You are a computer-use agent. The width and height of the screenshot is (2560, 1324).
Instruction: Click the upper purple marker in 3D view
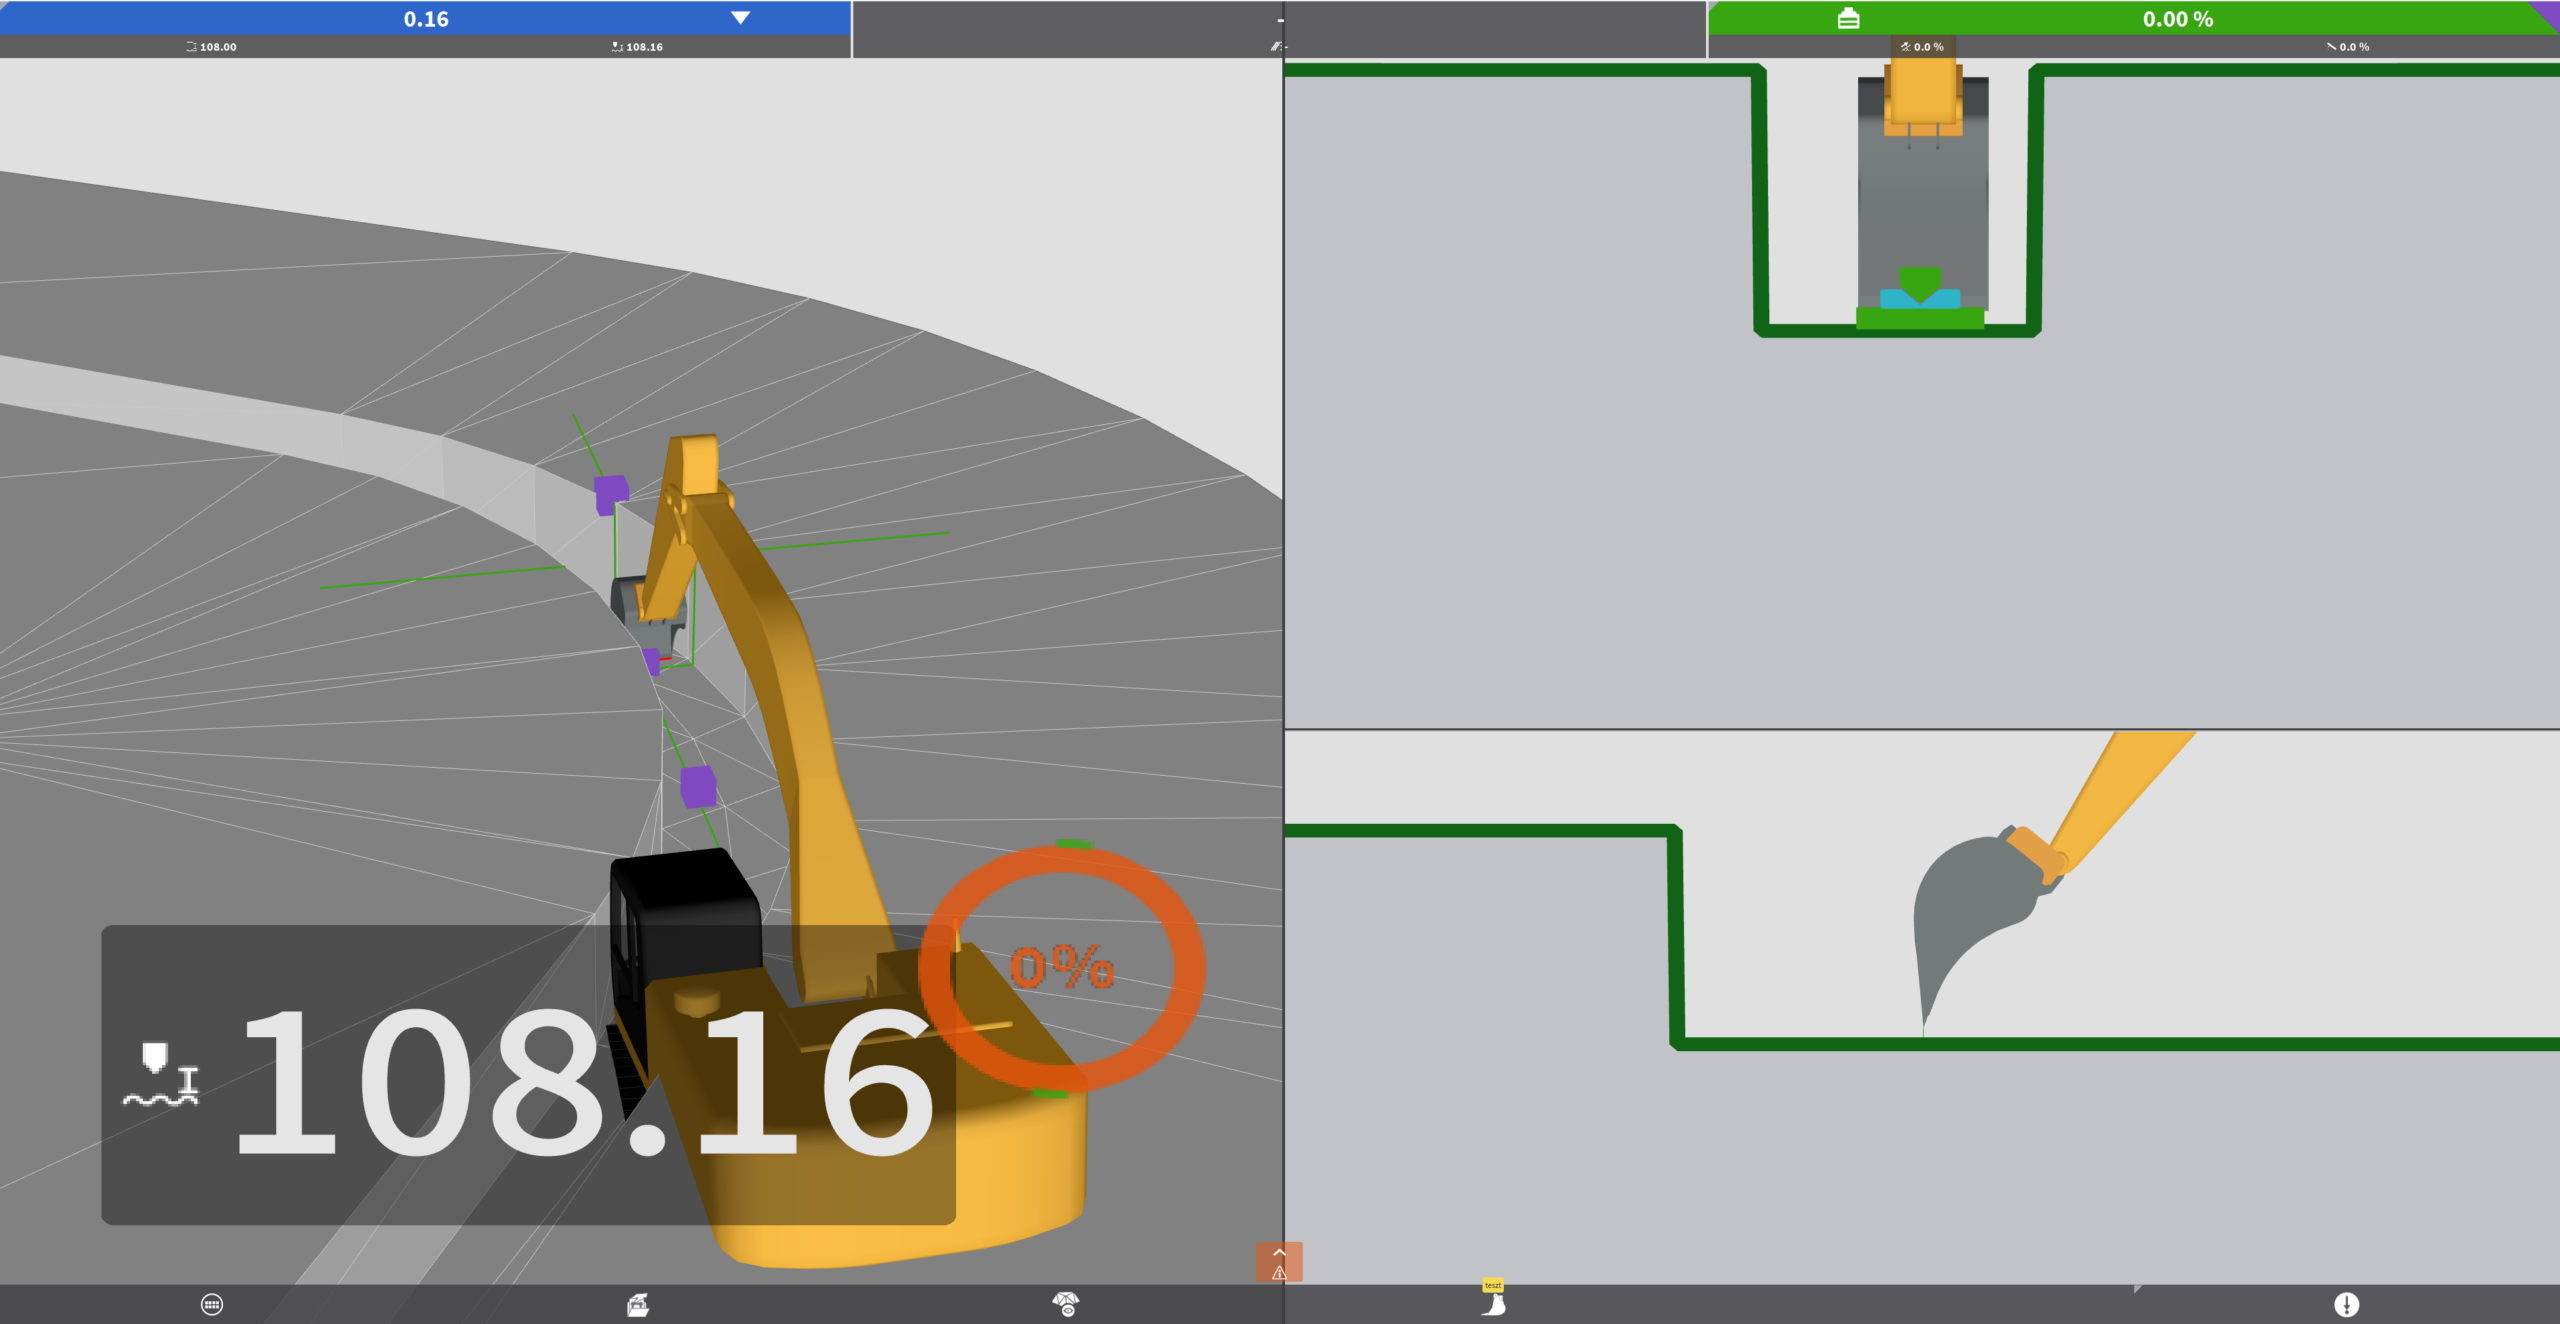point(611,494)
